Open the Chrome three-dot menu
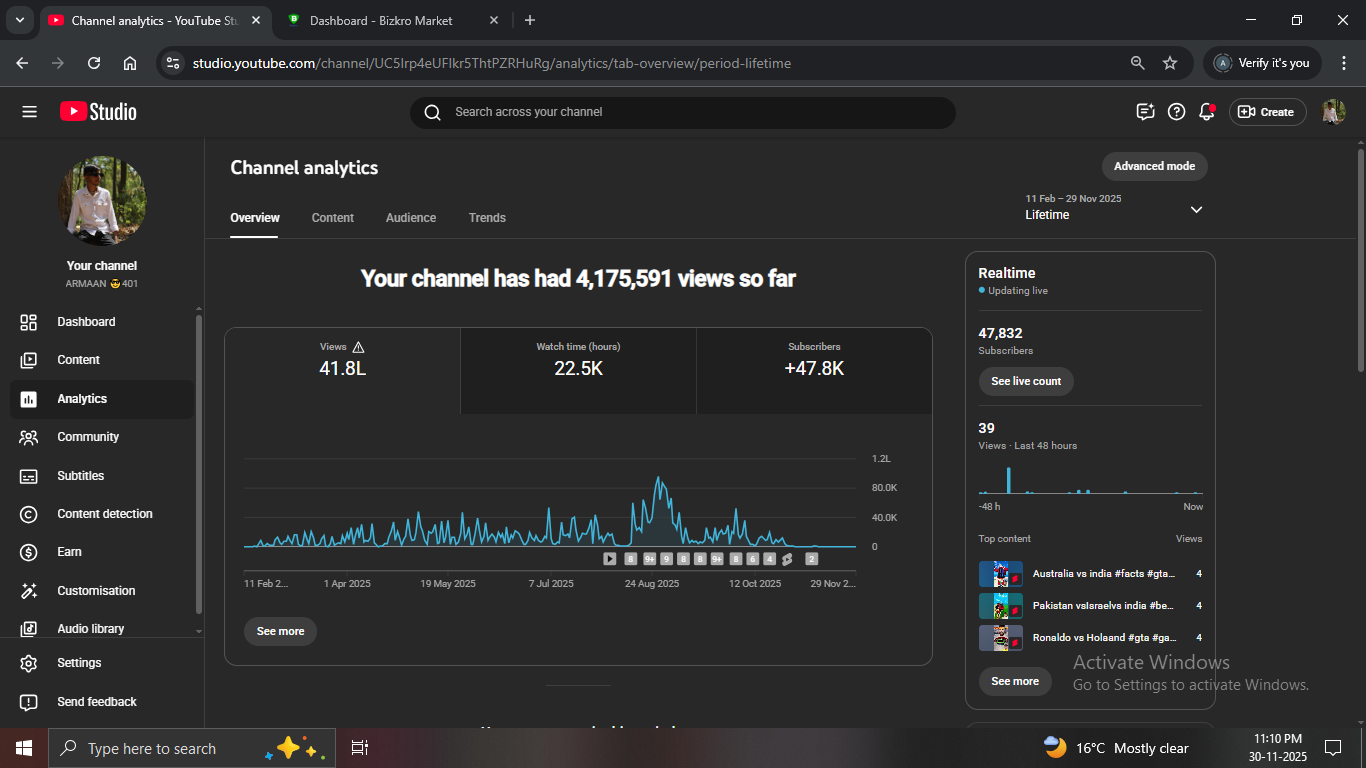Viewport: 1366px width, 768px height. [1343, 63]
